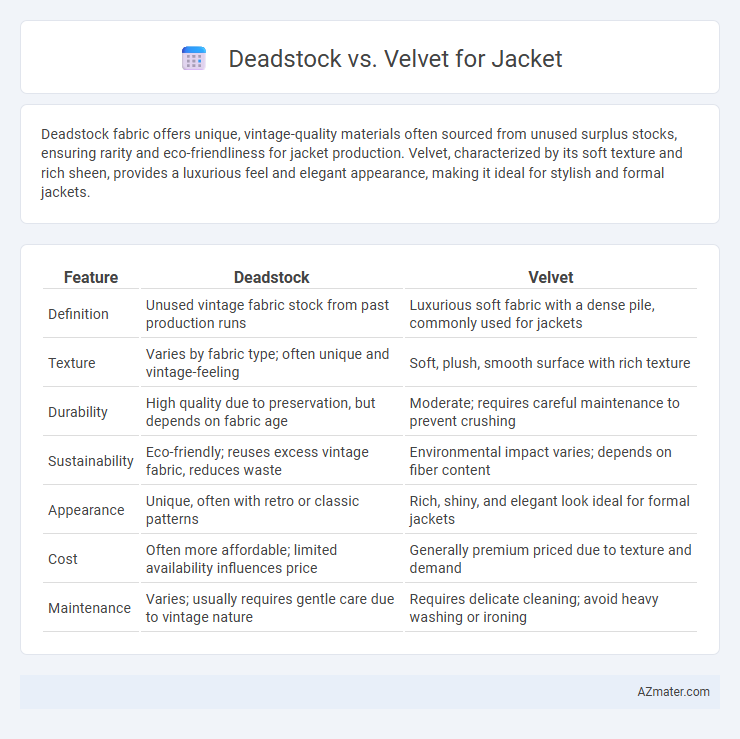Click 'Requires delicate cleaning' Velvet maintenance cell
This screenshot has height=739, width=740.
534,608
